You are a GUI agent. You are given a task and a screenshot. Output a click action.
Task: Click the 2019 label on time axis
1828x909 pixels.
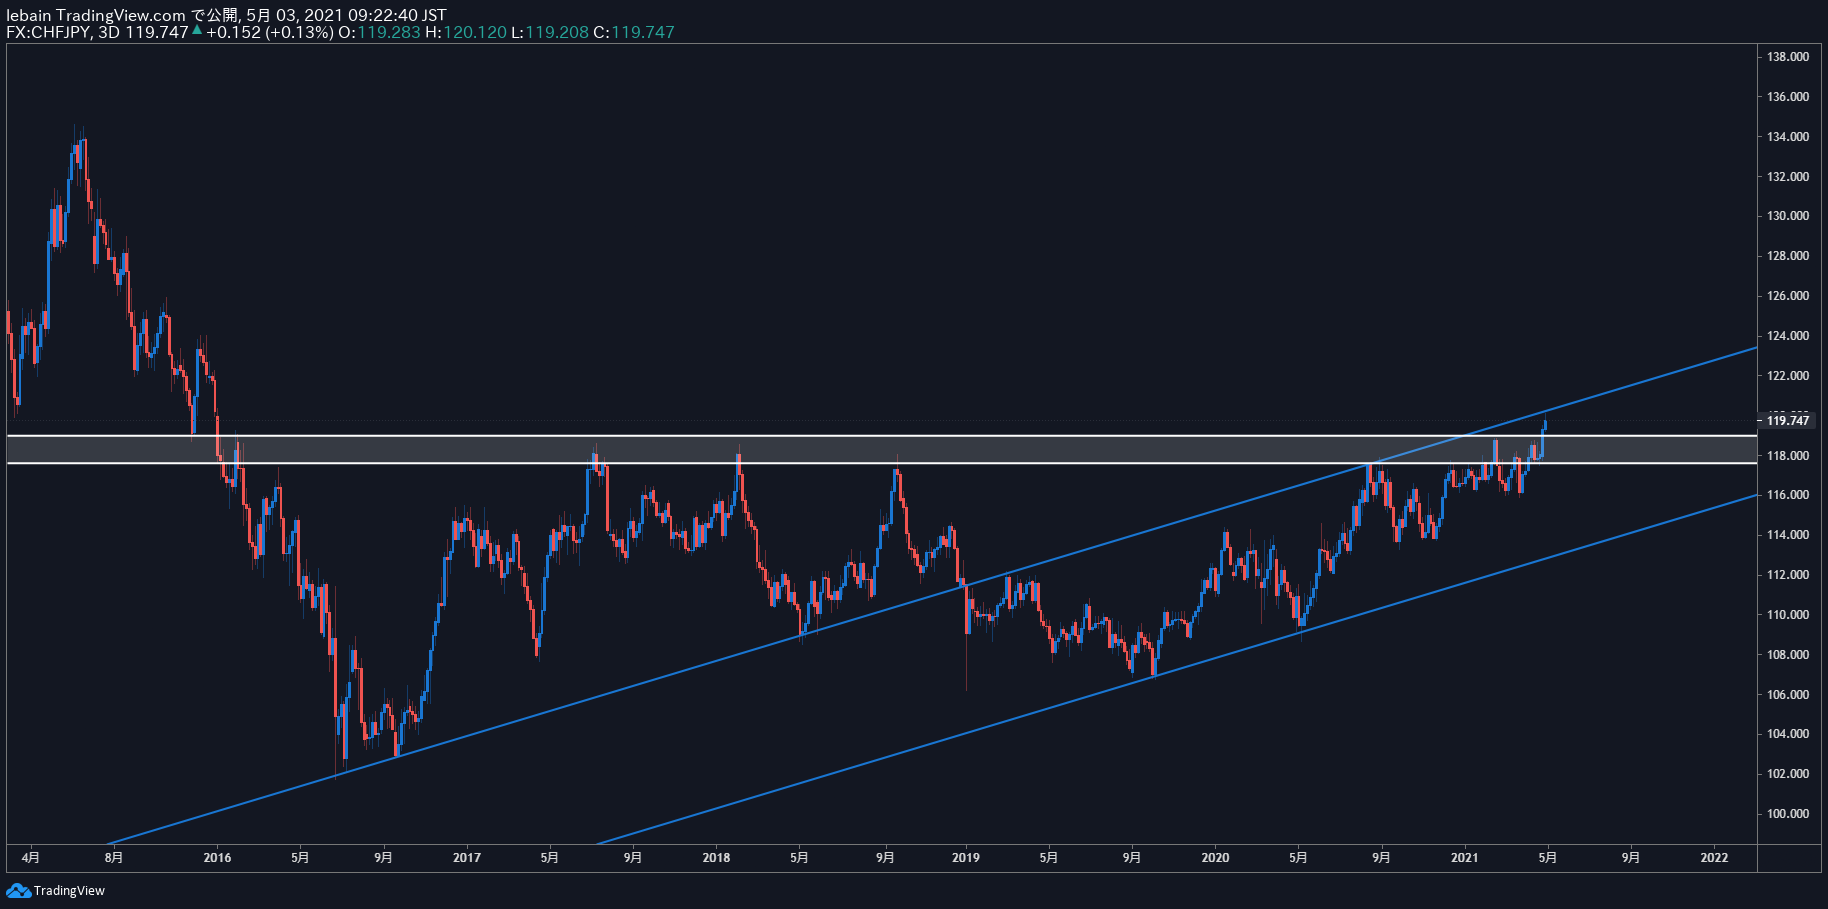965,857
